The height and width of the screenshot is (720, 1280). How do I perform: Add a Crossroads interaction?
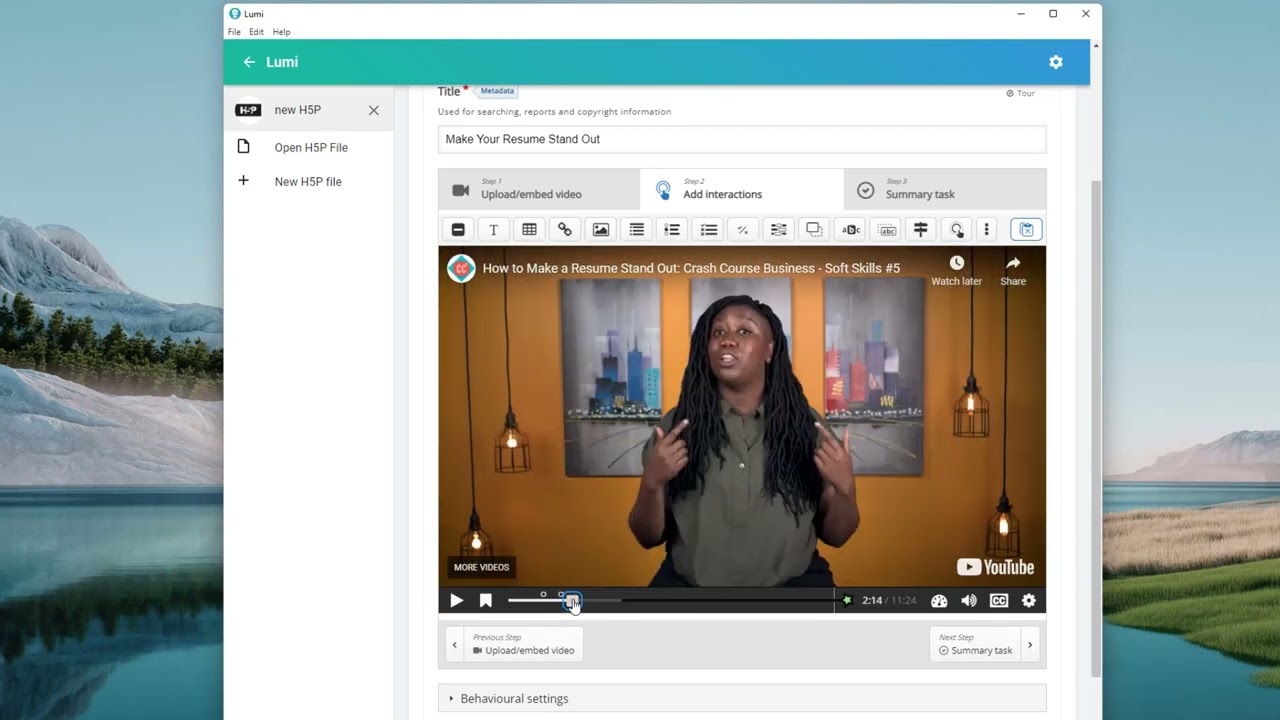[x=921, y=230]
